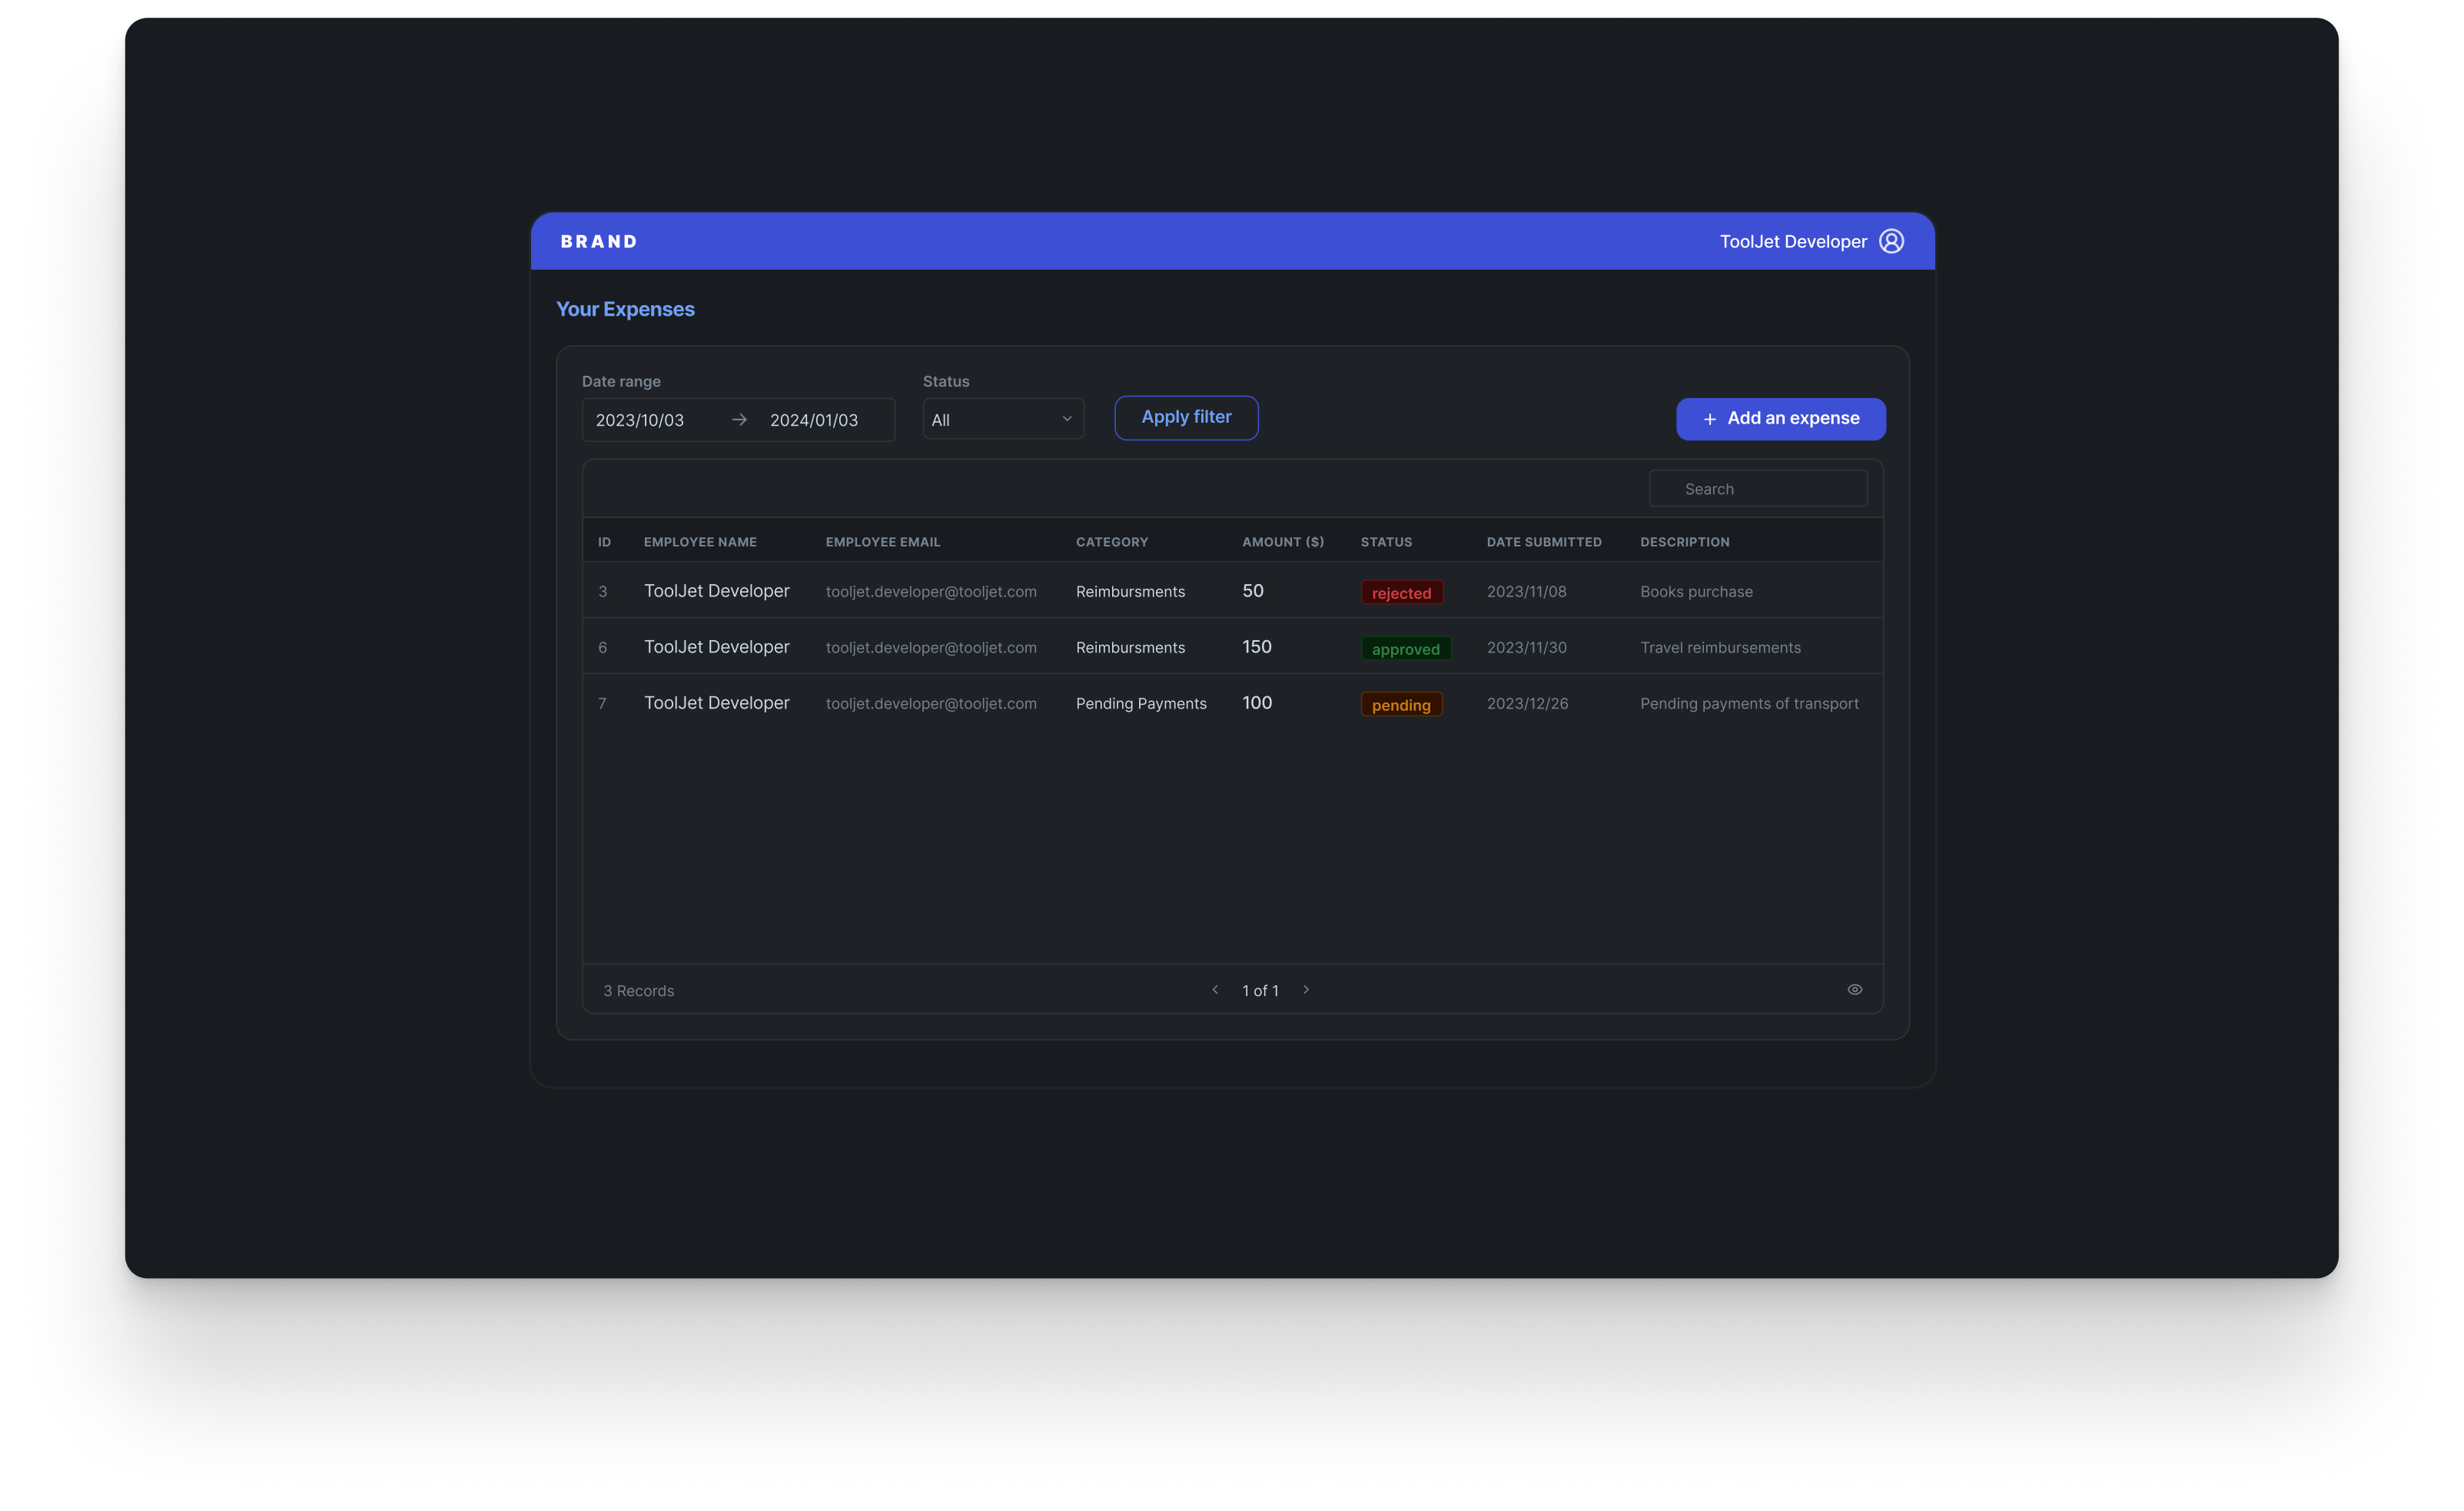This screenshot has width=2464, height=1511.
Task: Click the Your Expenses heading
Action: [625, 309]
